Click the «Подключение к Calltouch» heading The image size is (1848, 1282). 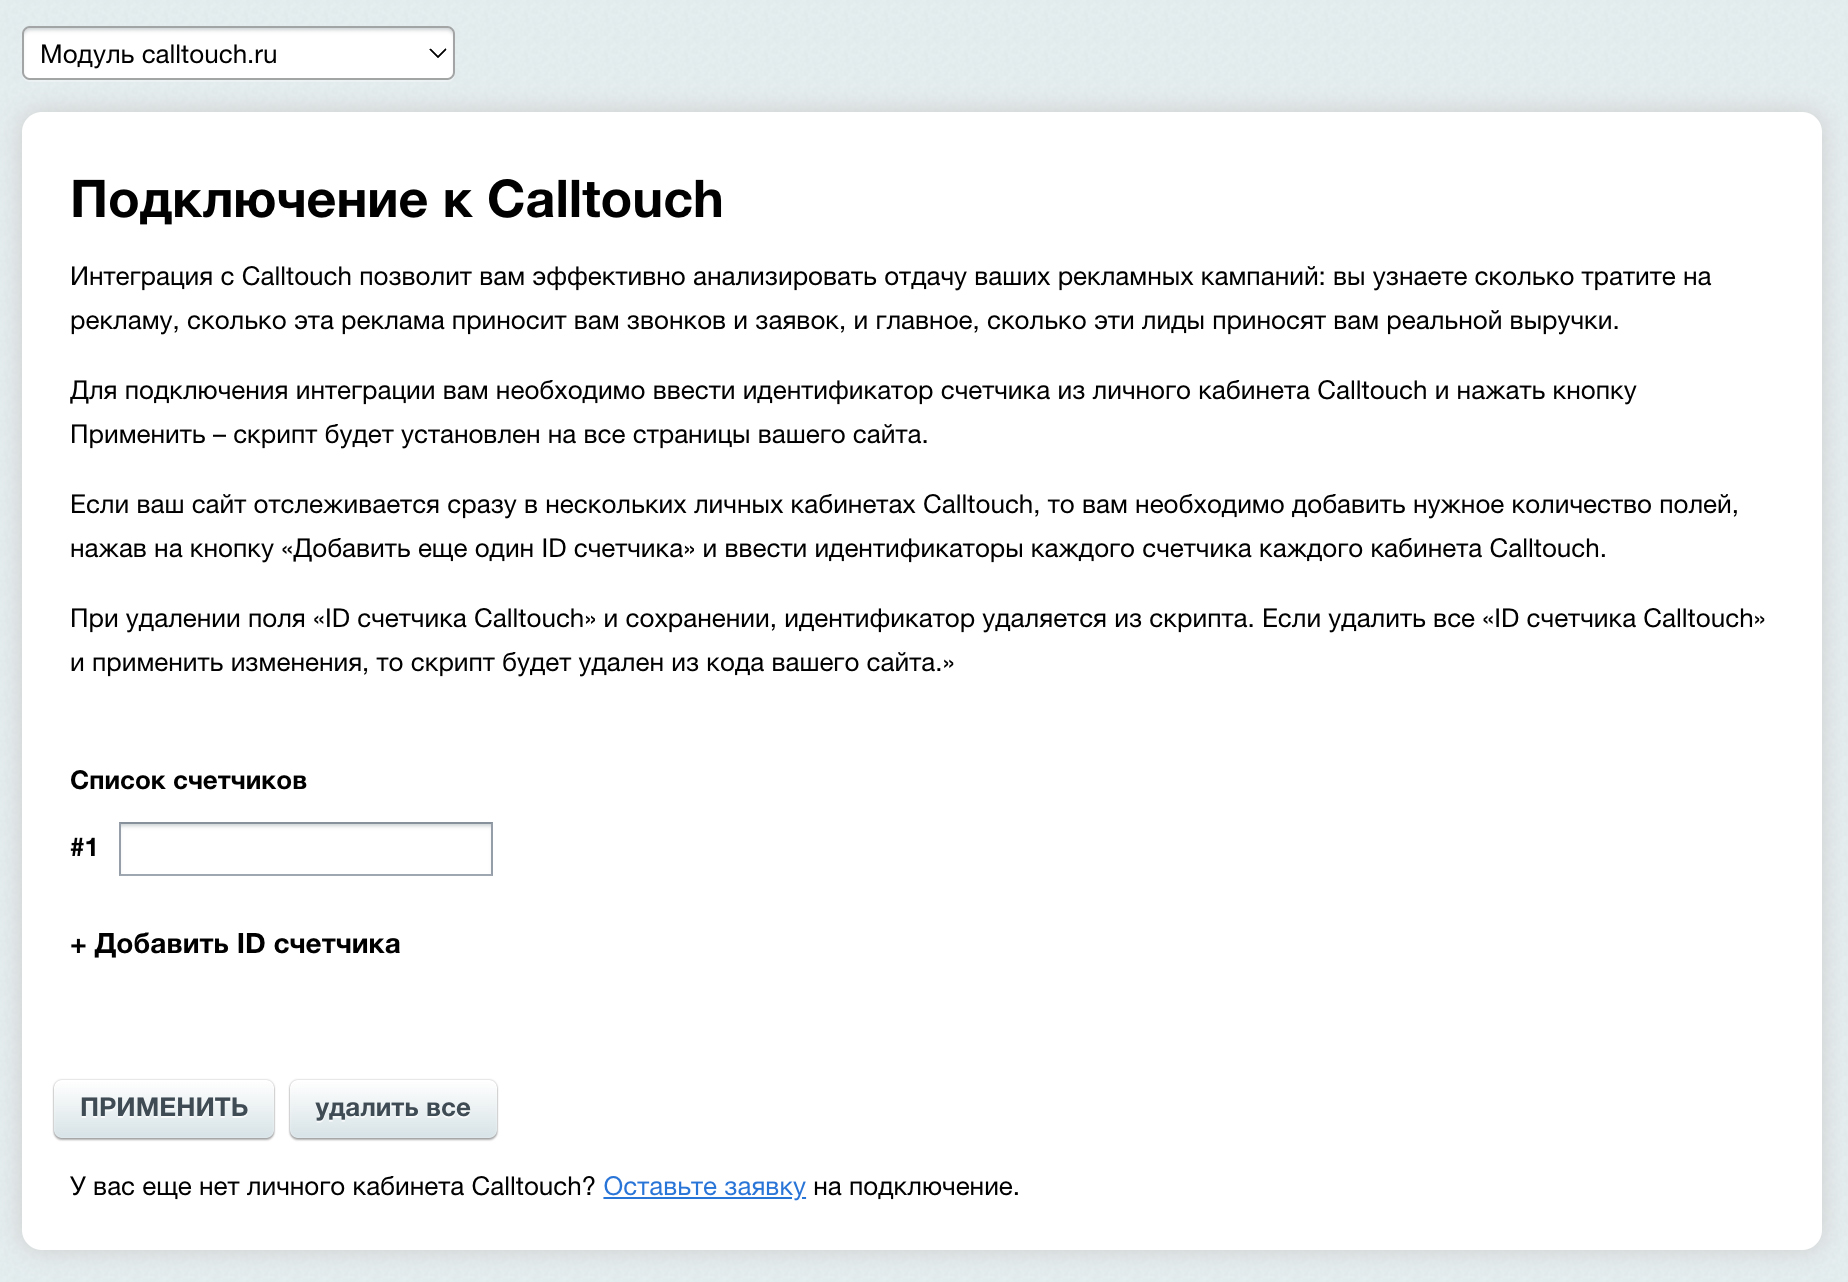[396, 199]
